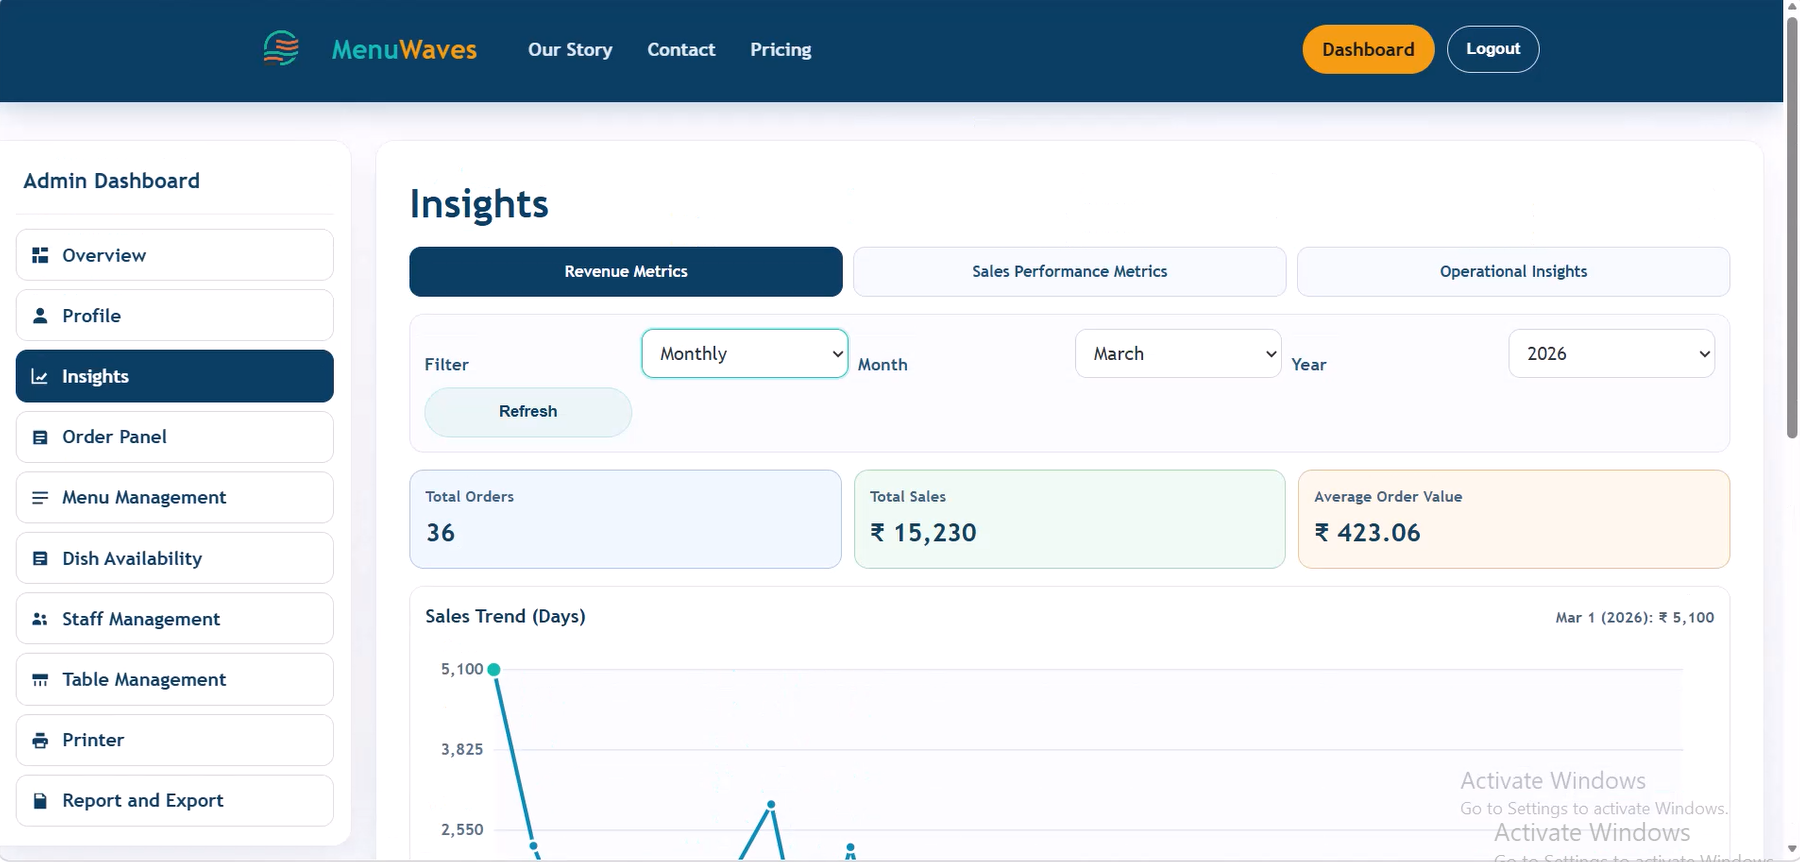Click the page vertical scrollbar thumb
Viewport: 1800px width, 862px height.
coord(1792,228)
